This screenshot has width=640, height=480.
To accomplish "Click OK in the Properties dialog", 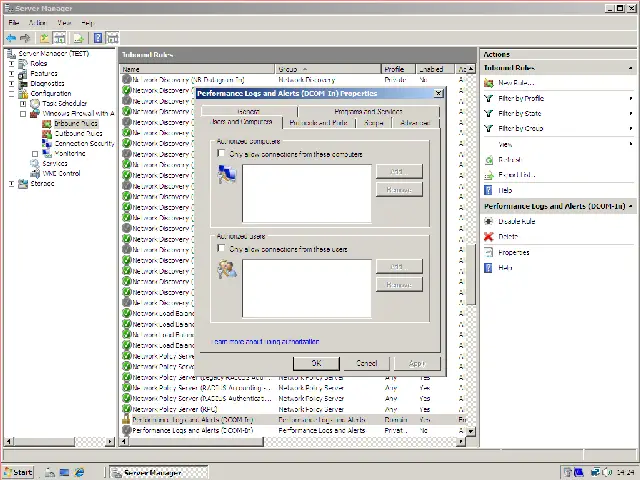I will 316,363.
